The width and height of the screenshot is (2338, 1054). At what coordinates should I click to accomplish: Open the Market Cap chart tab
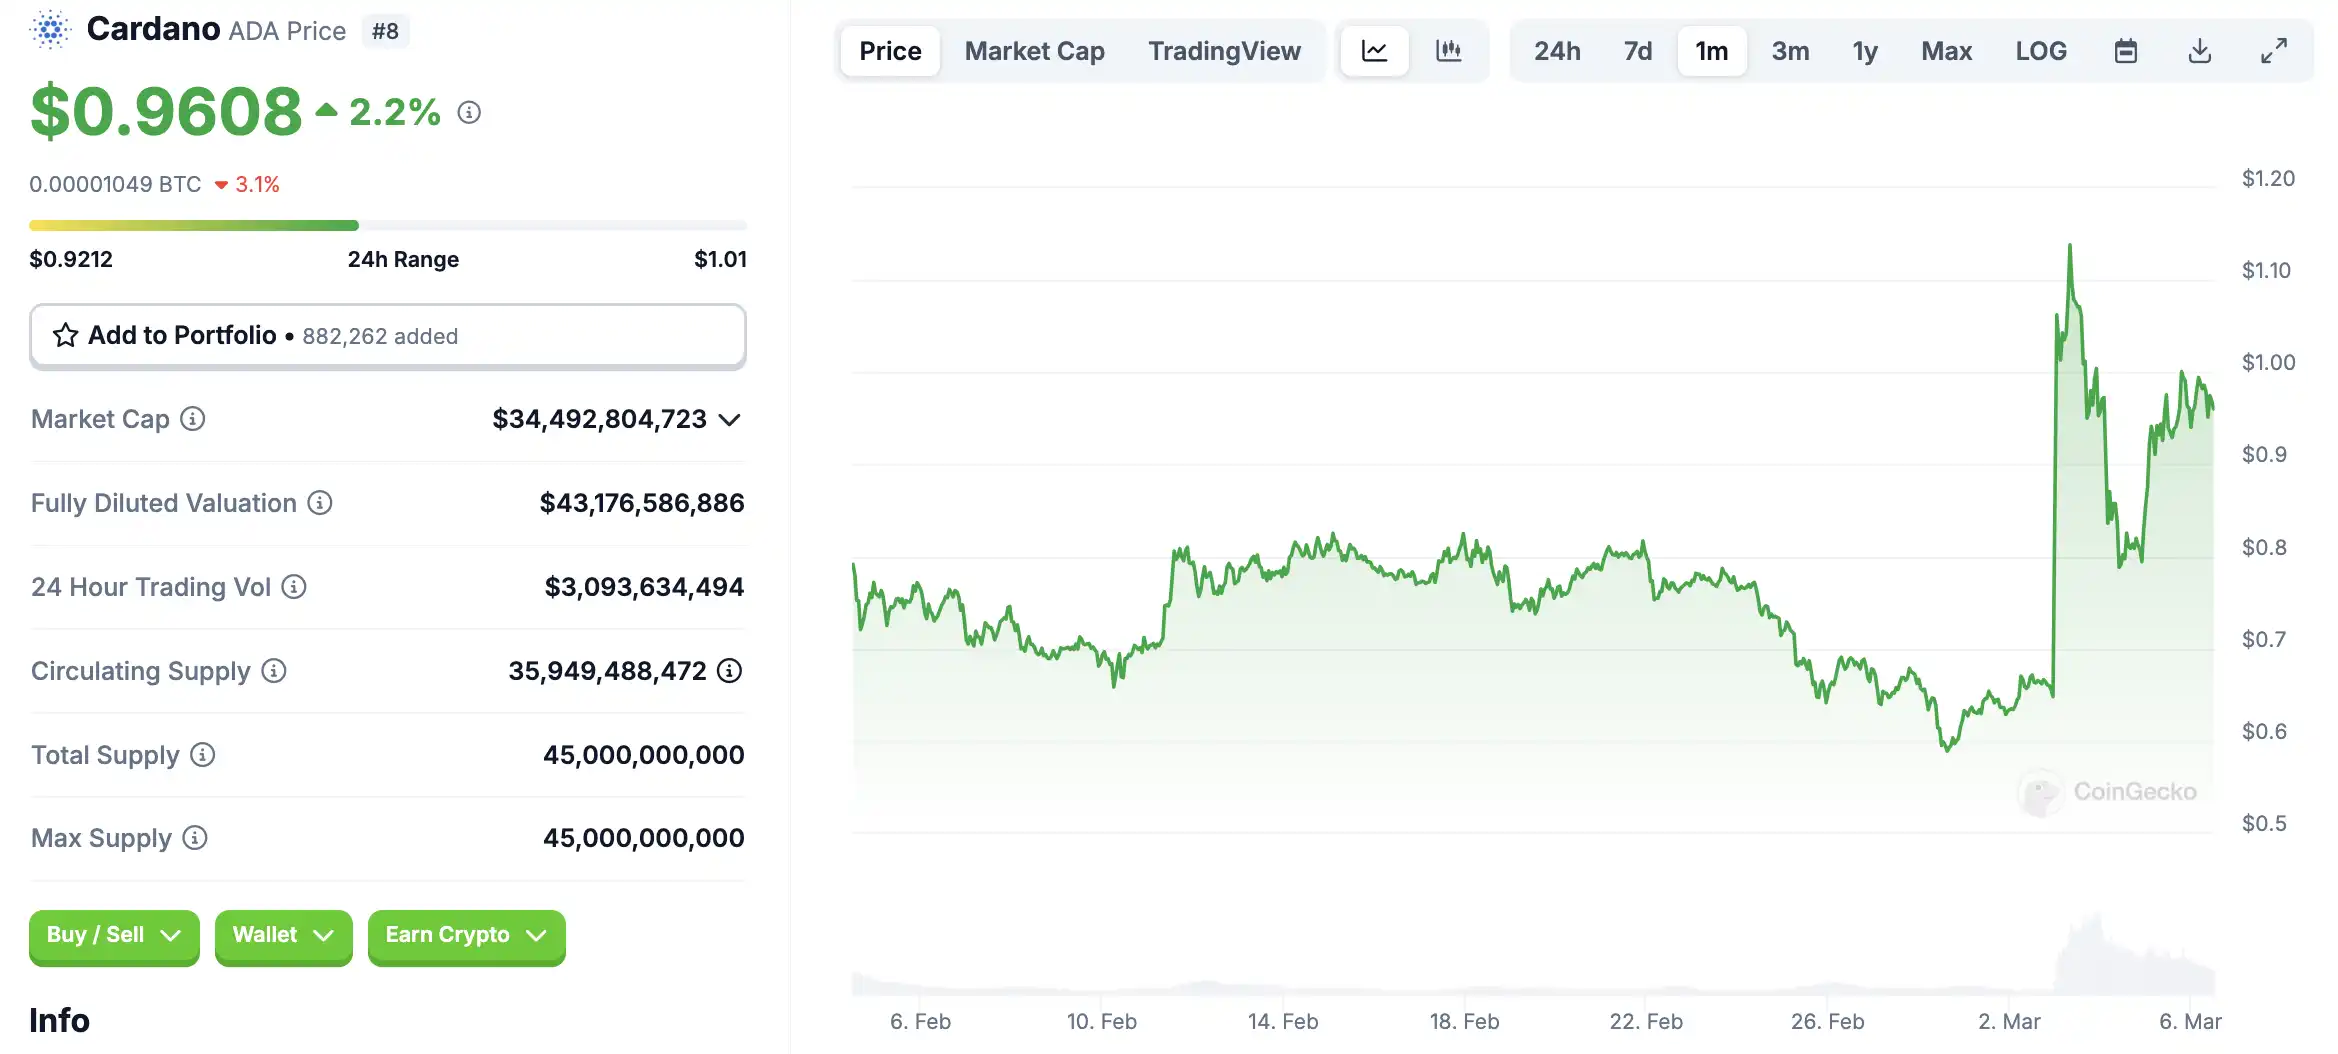[1034, 50]
